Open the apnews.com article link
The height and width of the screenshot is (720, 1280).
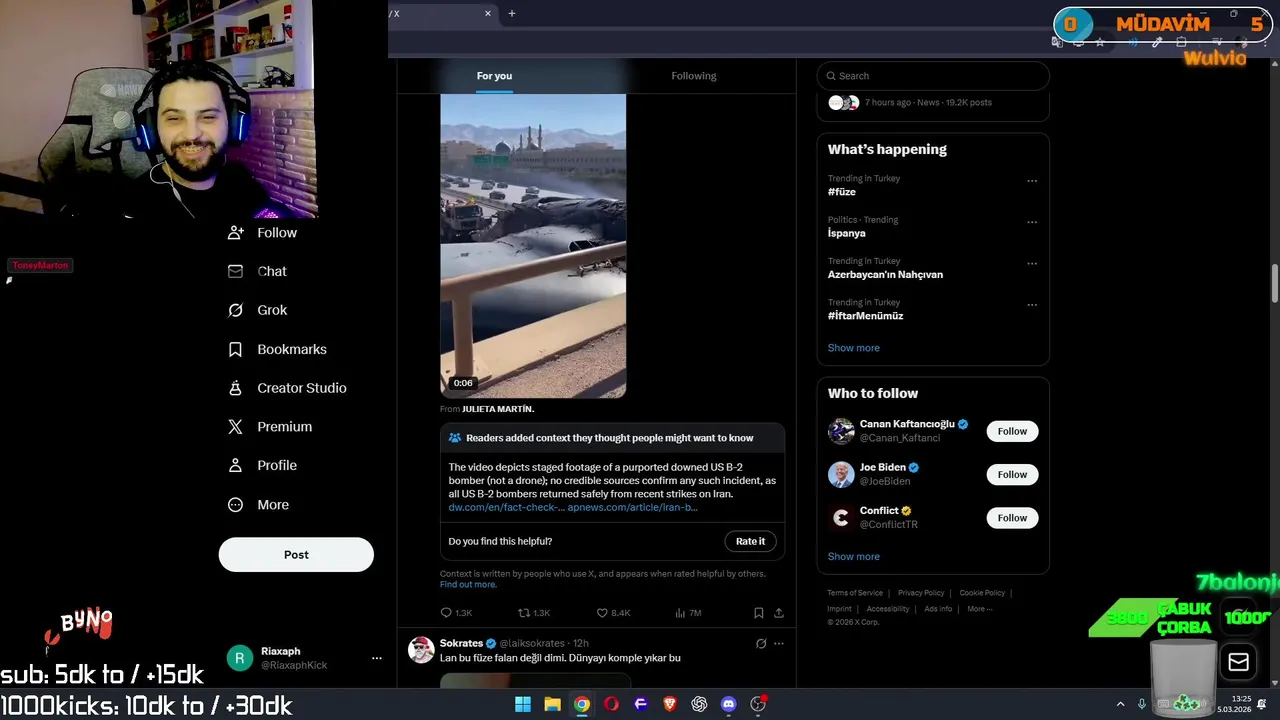pos(632,507)
